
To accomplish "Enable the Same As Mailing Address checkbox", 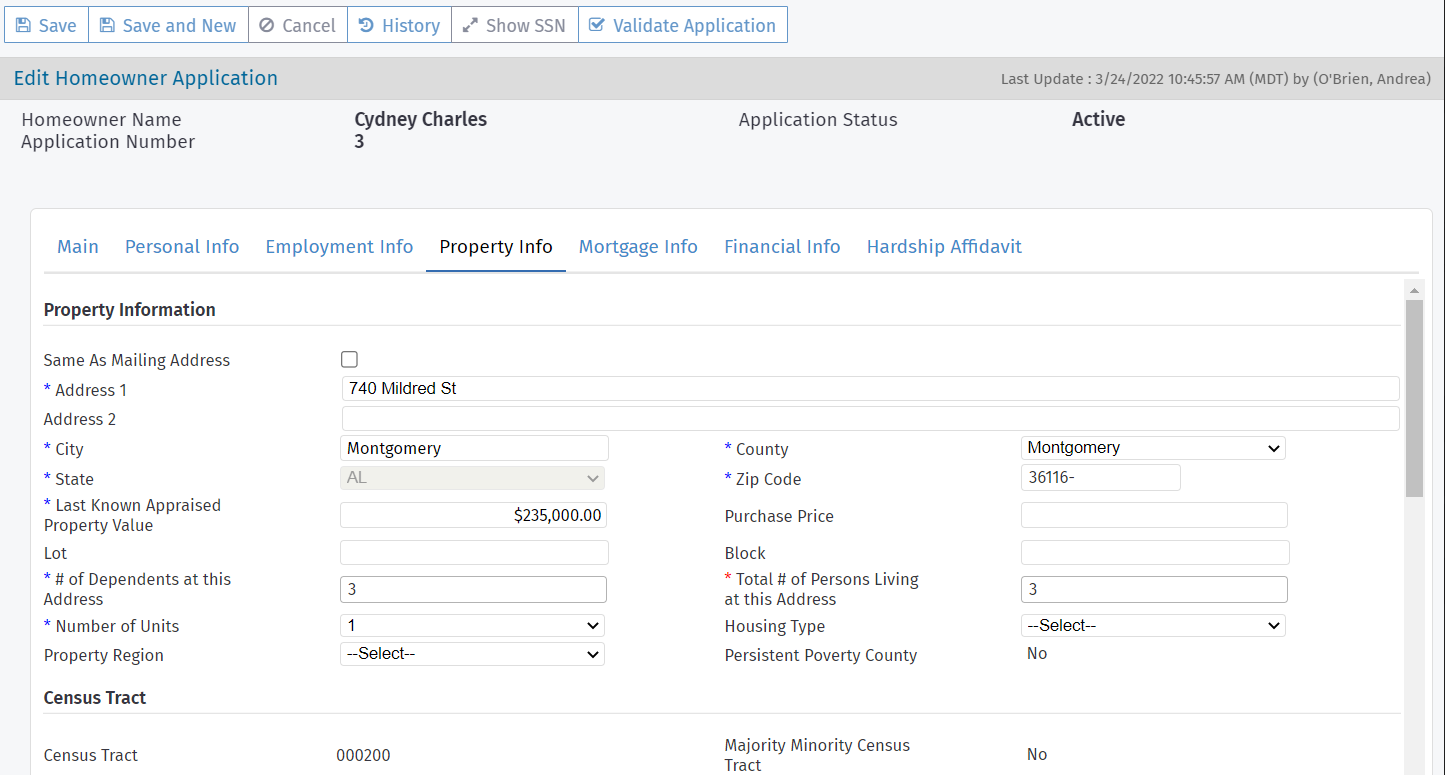I will click(x=349, y=359).
